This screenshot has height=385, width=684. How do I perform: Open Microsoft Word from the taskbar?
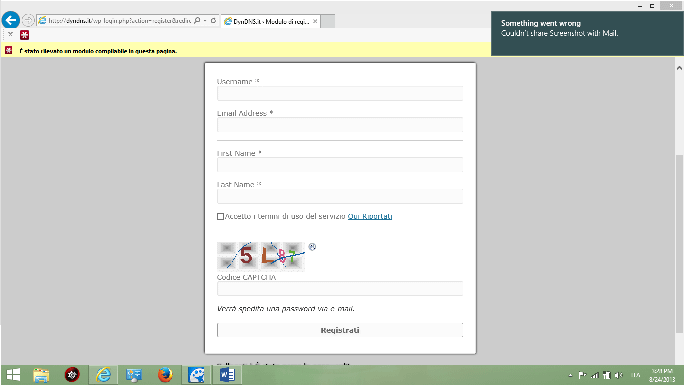click(227, 375)
